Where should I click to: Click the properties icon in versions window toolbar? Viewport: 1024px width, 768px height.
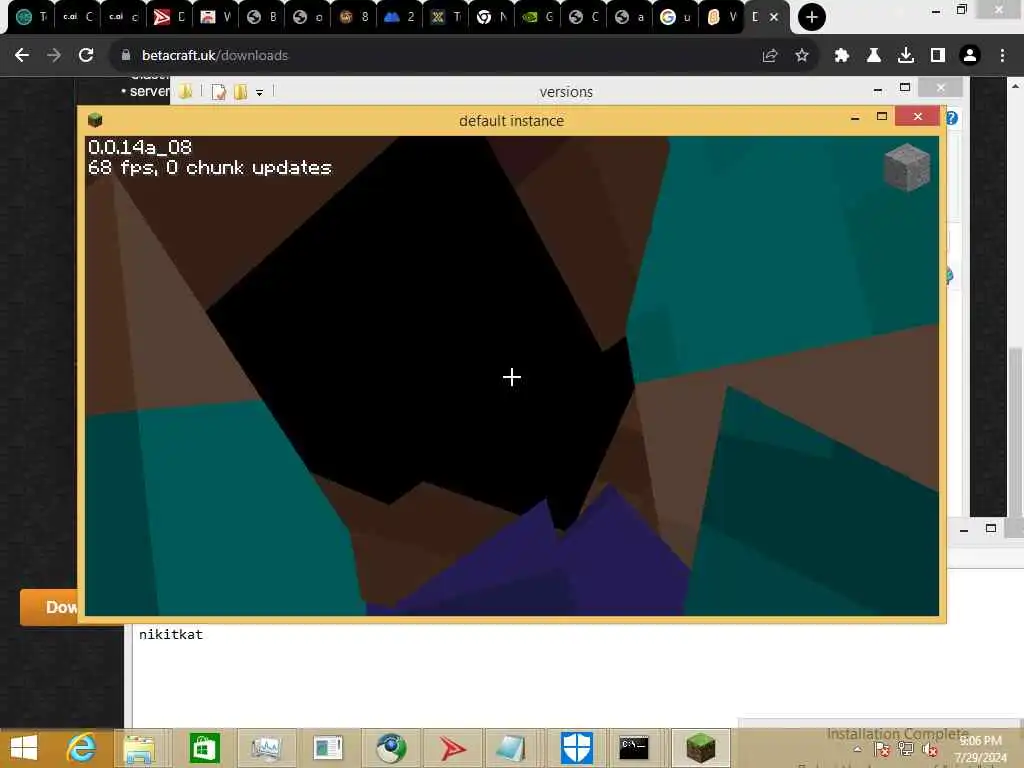click(219, 91)
